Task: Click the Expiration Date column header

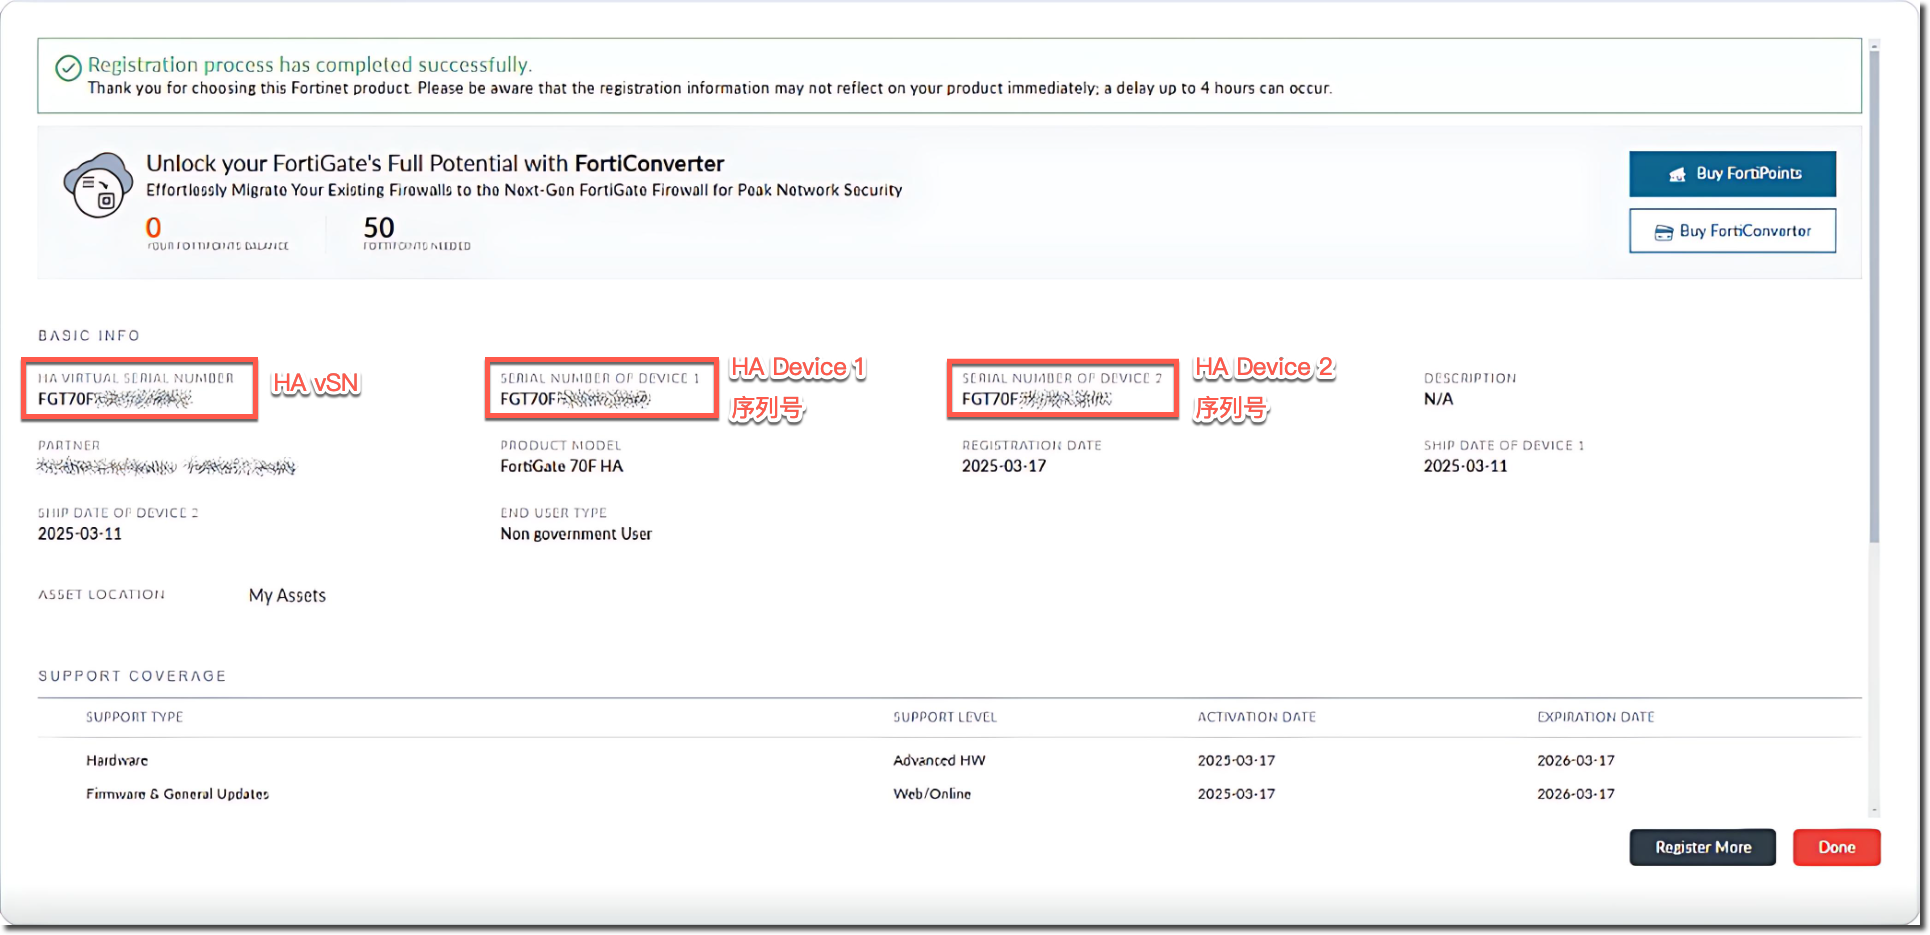Action: (1595, 717)
